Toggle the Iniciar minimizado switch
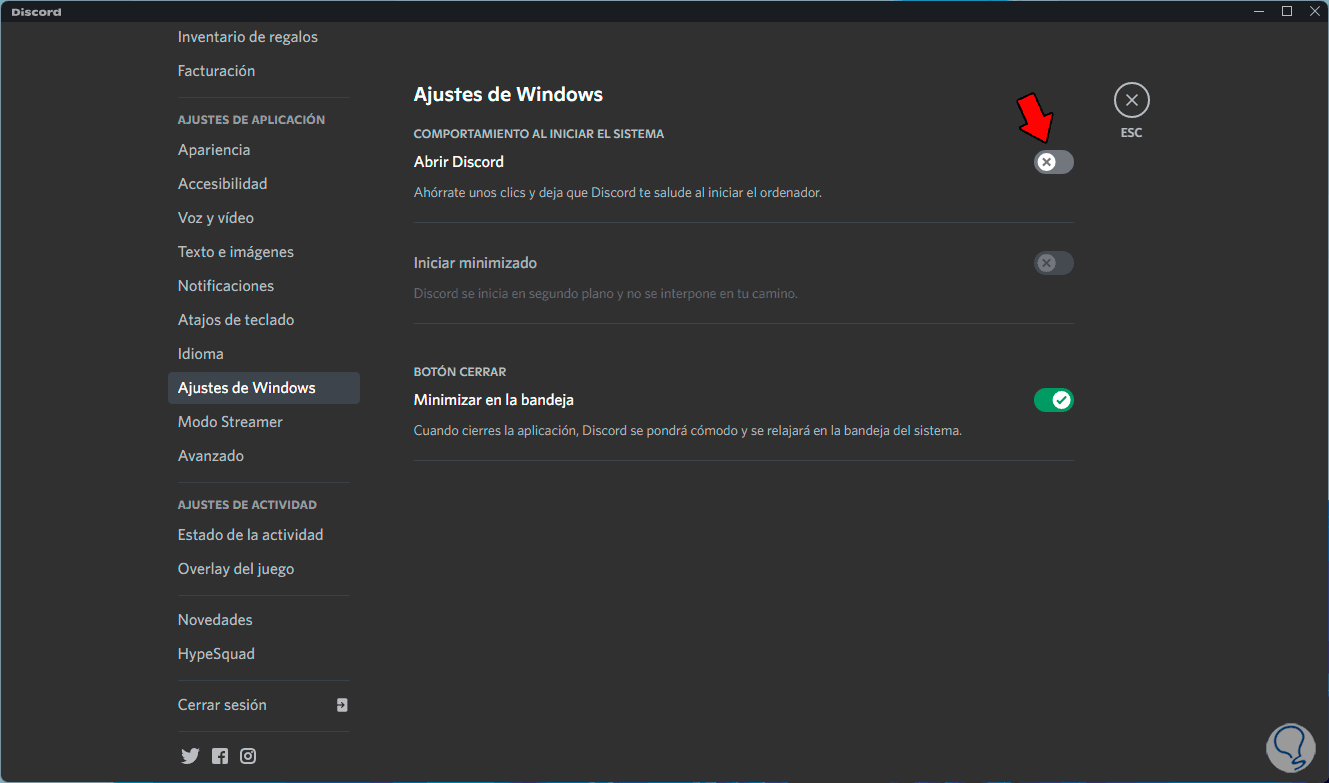Image resolution: width=1329 pixels, height=783 pixels. point(1054,263)
